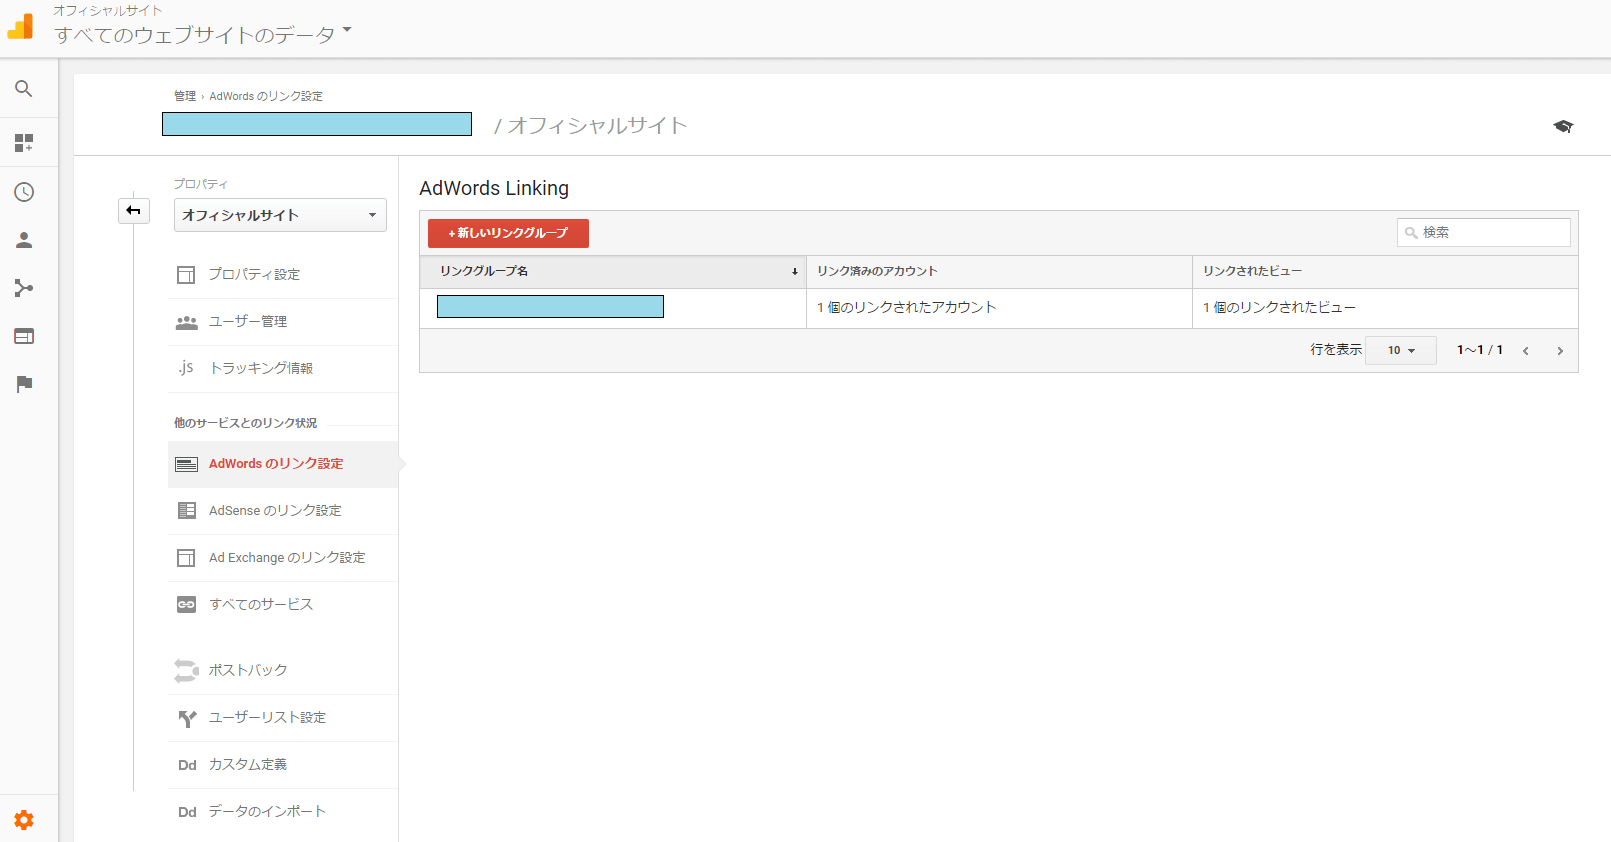This screenshot has width=1611, height=842.
Task: Open the customization dashboard icon
Action: (24, 143)
